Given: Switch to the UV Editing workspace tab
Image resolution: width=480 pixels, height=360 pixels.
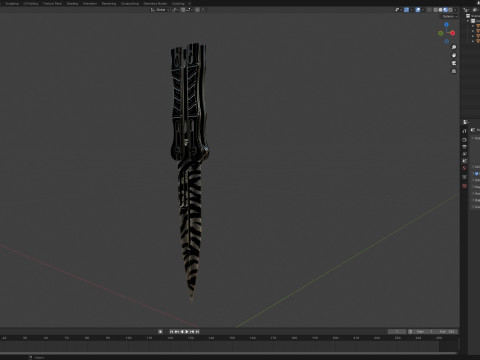Looking at the screenshot, I should point(31,3).
